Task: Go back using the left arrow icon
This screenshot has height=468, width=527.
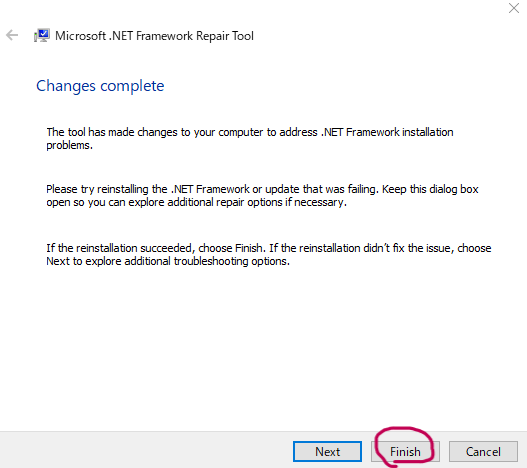Action: [12, 35]
